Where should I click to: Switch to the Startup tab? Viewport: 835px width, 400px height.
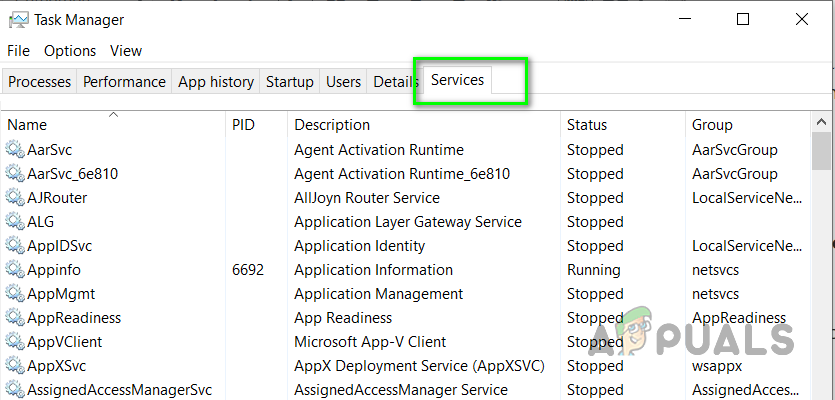tap(290, 82)
